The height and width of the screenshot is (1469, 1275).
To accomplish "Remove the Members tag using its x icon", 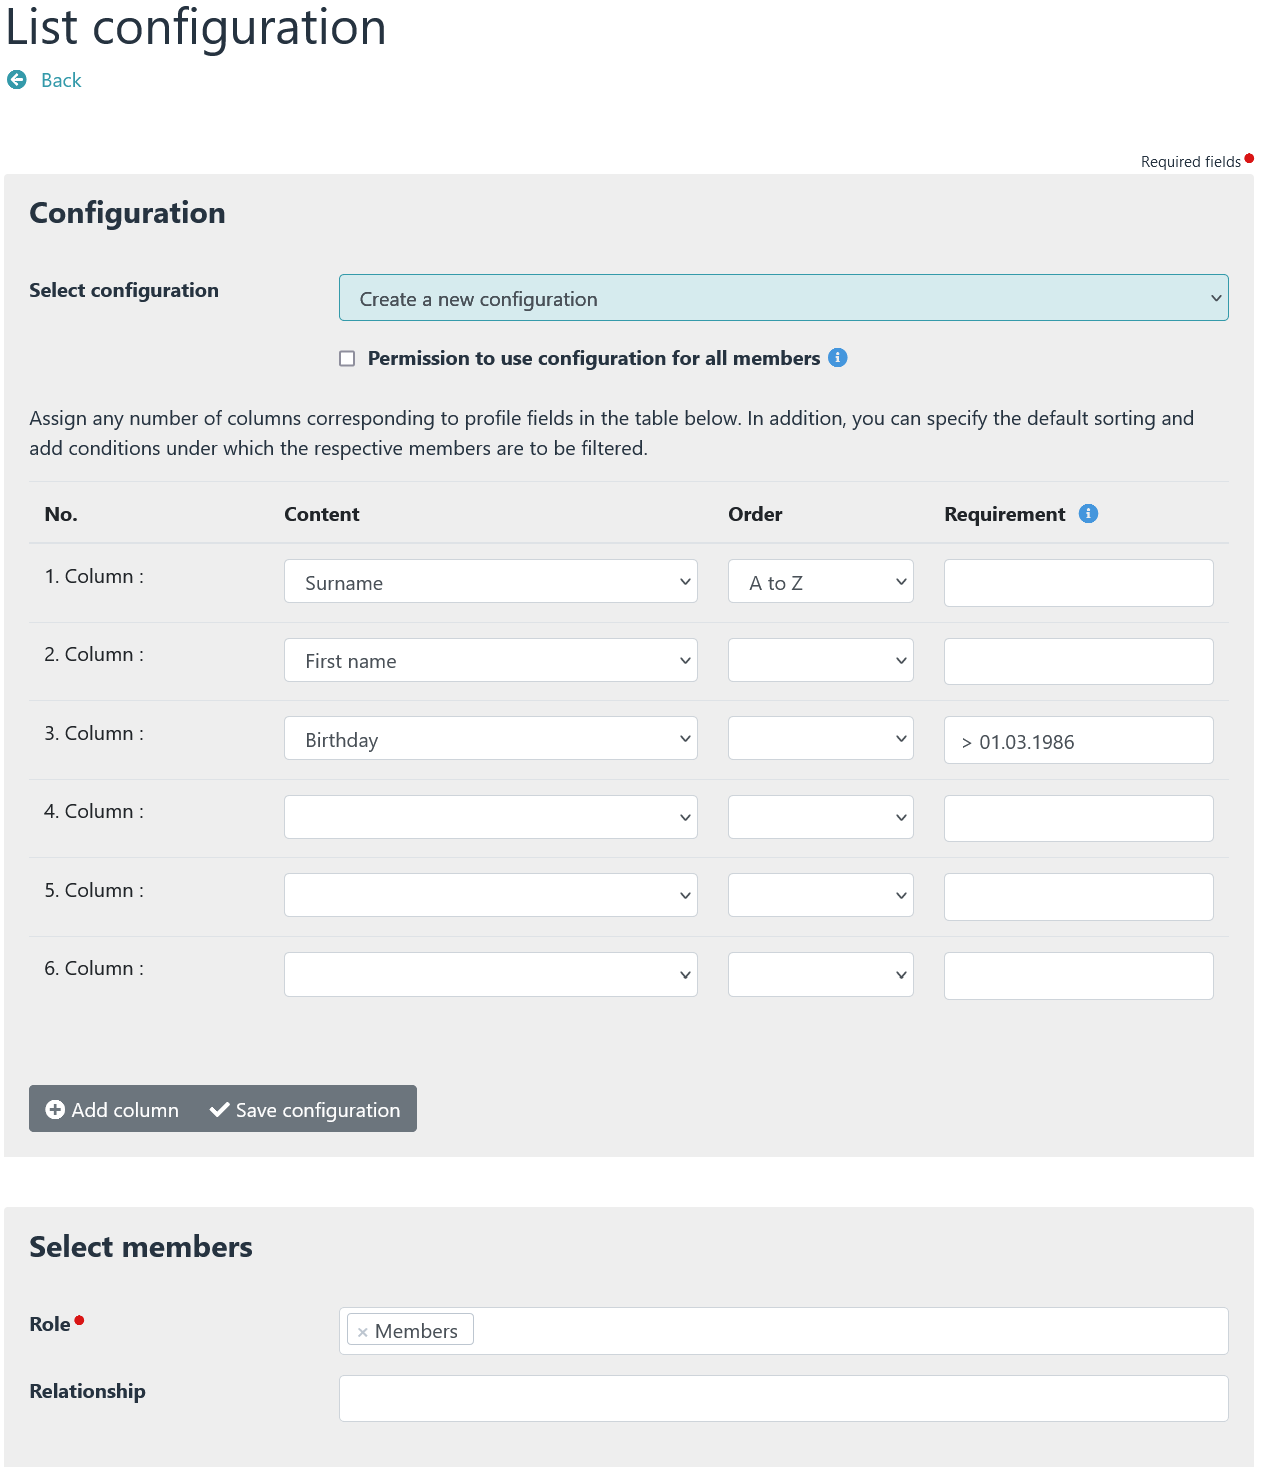I will point(362,1330).
